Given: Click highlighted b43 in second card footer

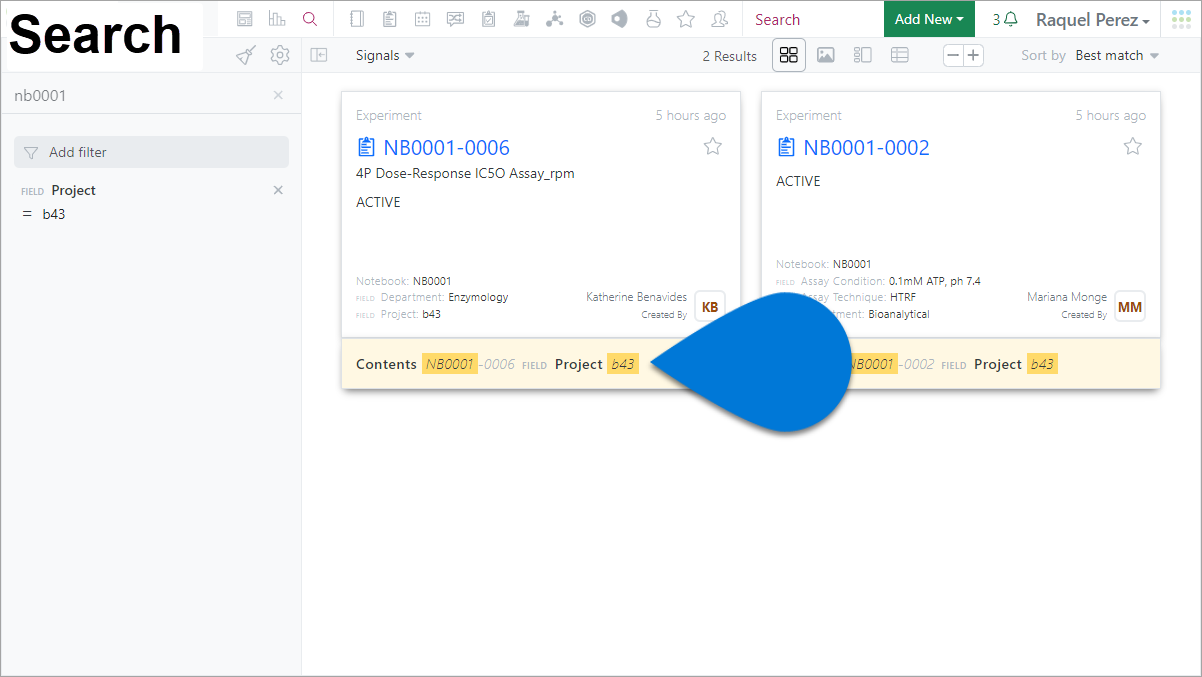Looking at the screenshot, I should click(1042, 364).
